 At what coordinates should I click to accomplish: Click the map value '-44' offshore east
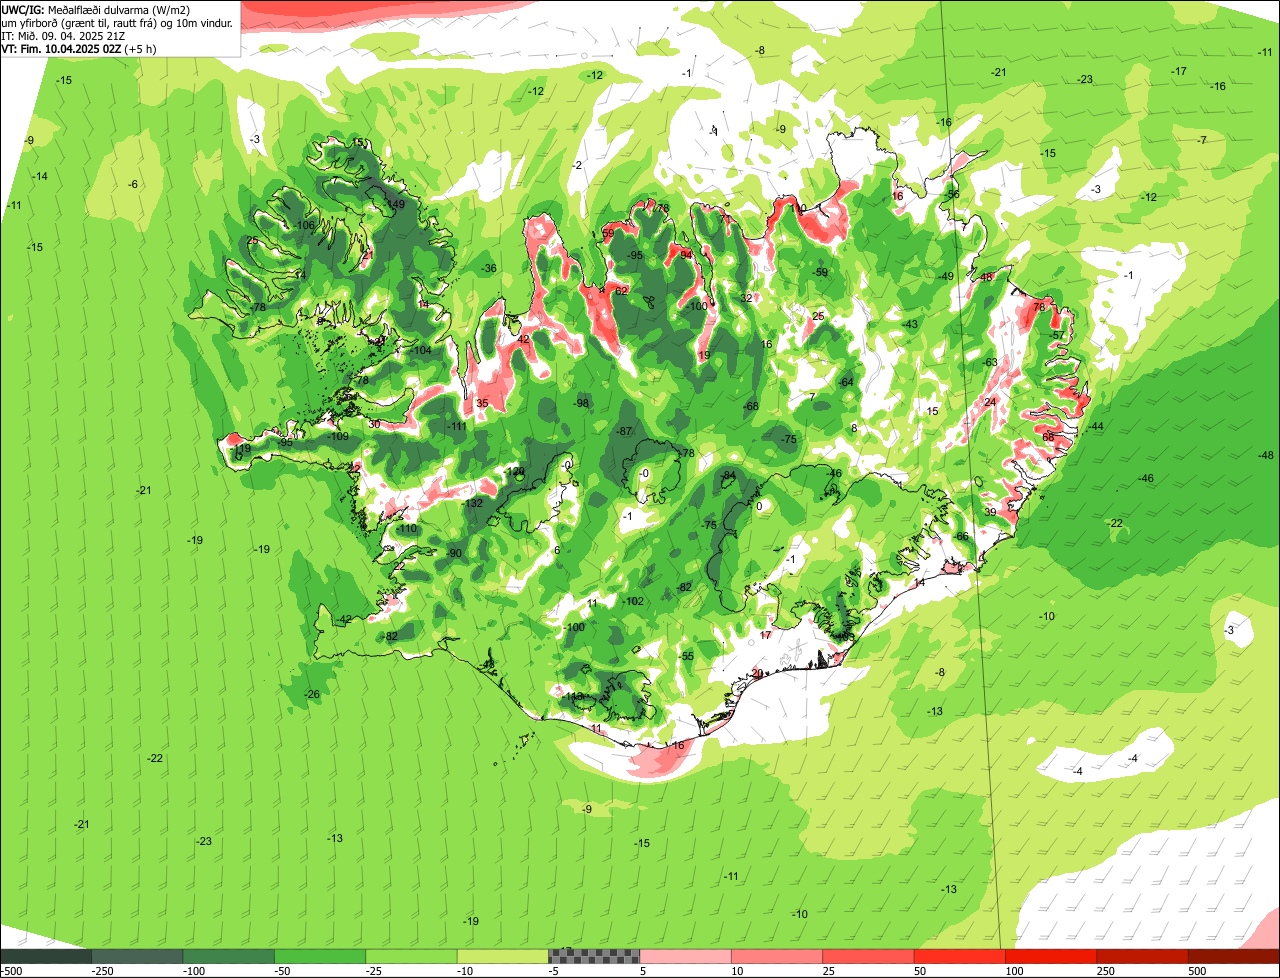(x=1096, y=427)
